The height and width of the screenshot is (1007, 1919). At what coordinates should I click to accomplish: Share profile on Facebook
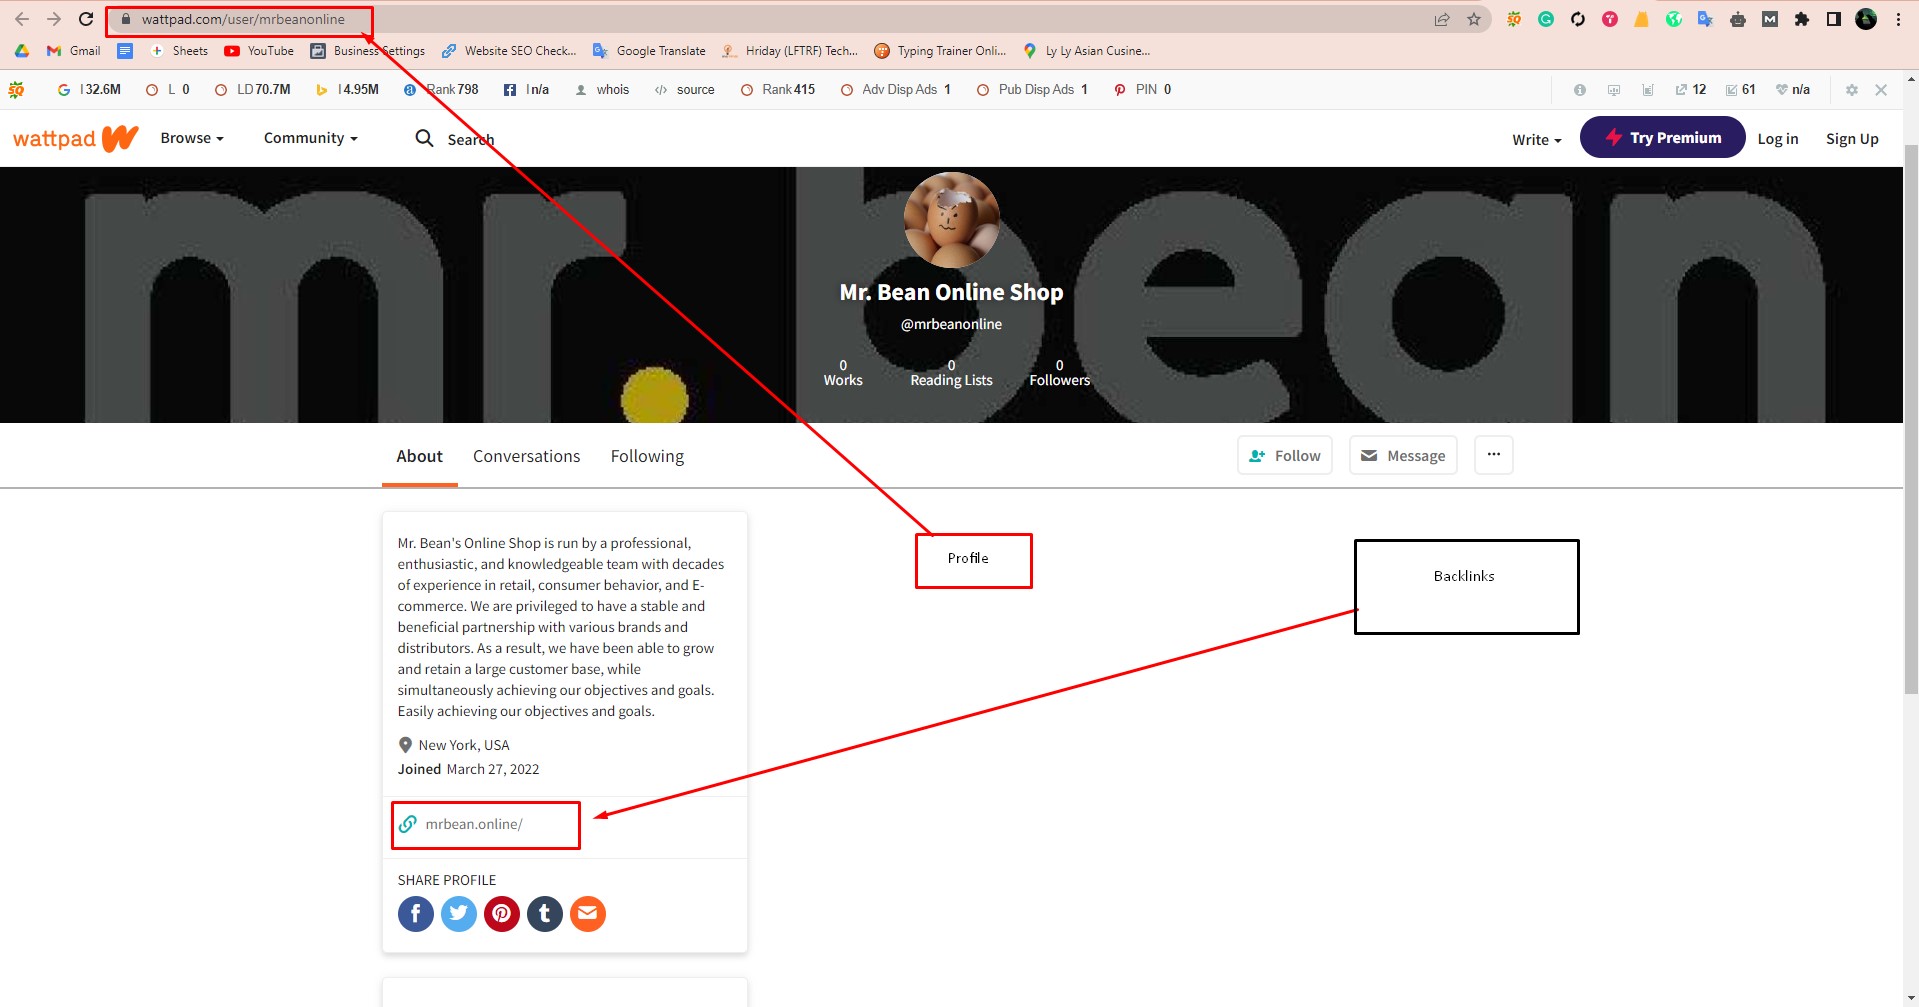coord(416,913)
